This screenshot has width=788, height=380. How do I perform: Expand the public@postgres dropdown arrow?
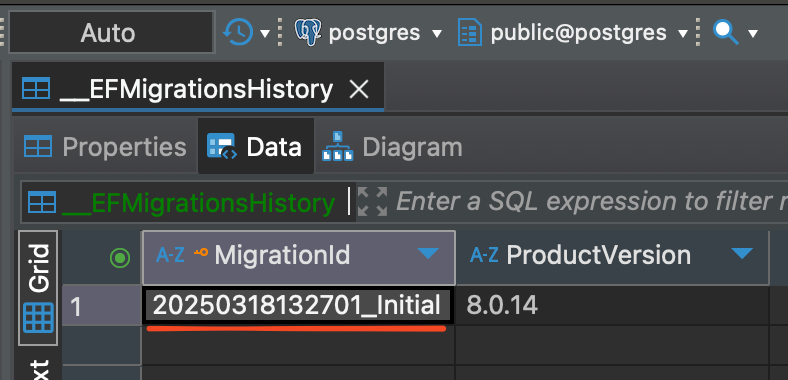[682, 34]
